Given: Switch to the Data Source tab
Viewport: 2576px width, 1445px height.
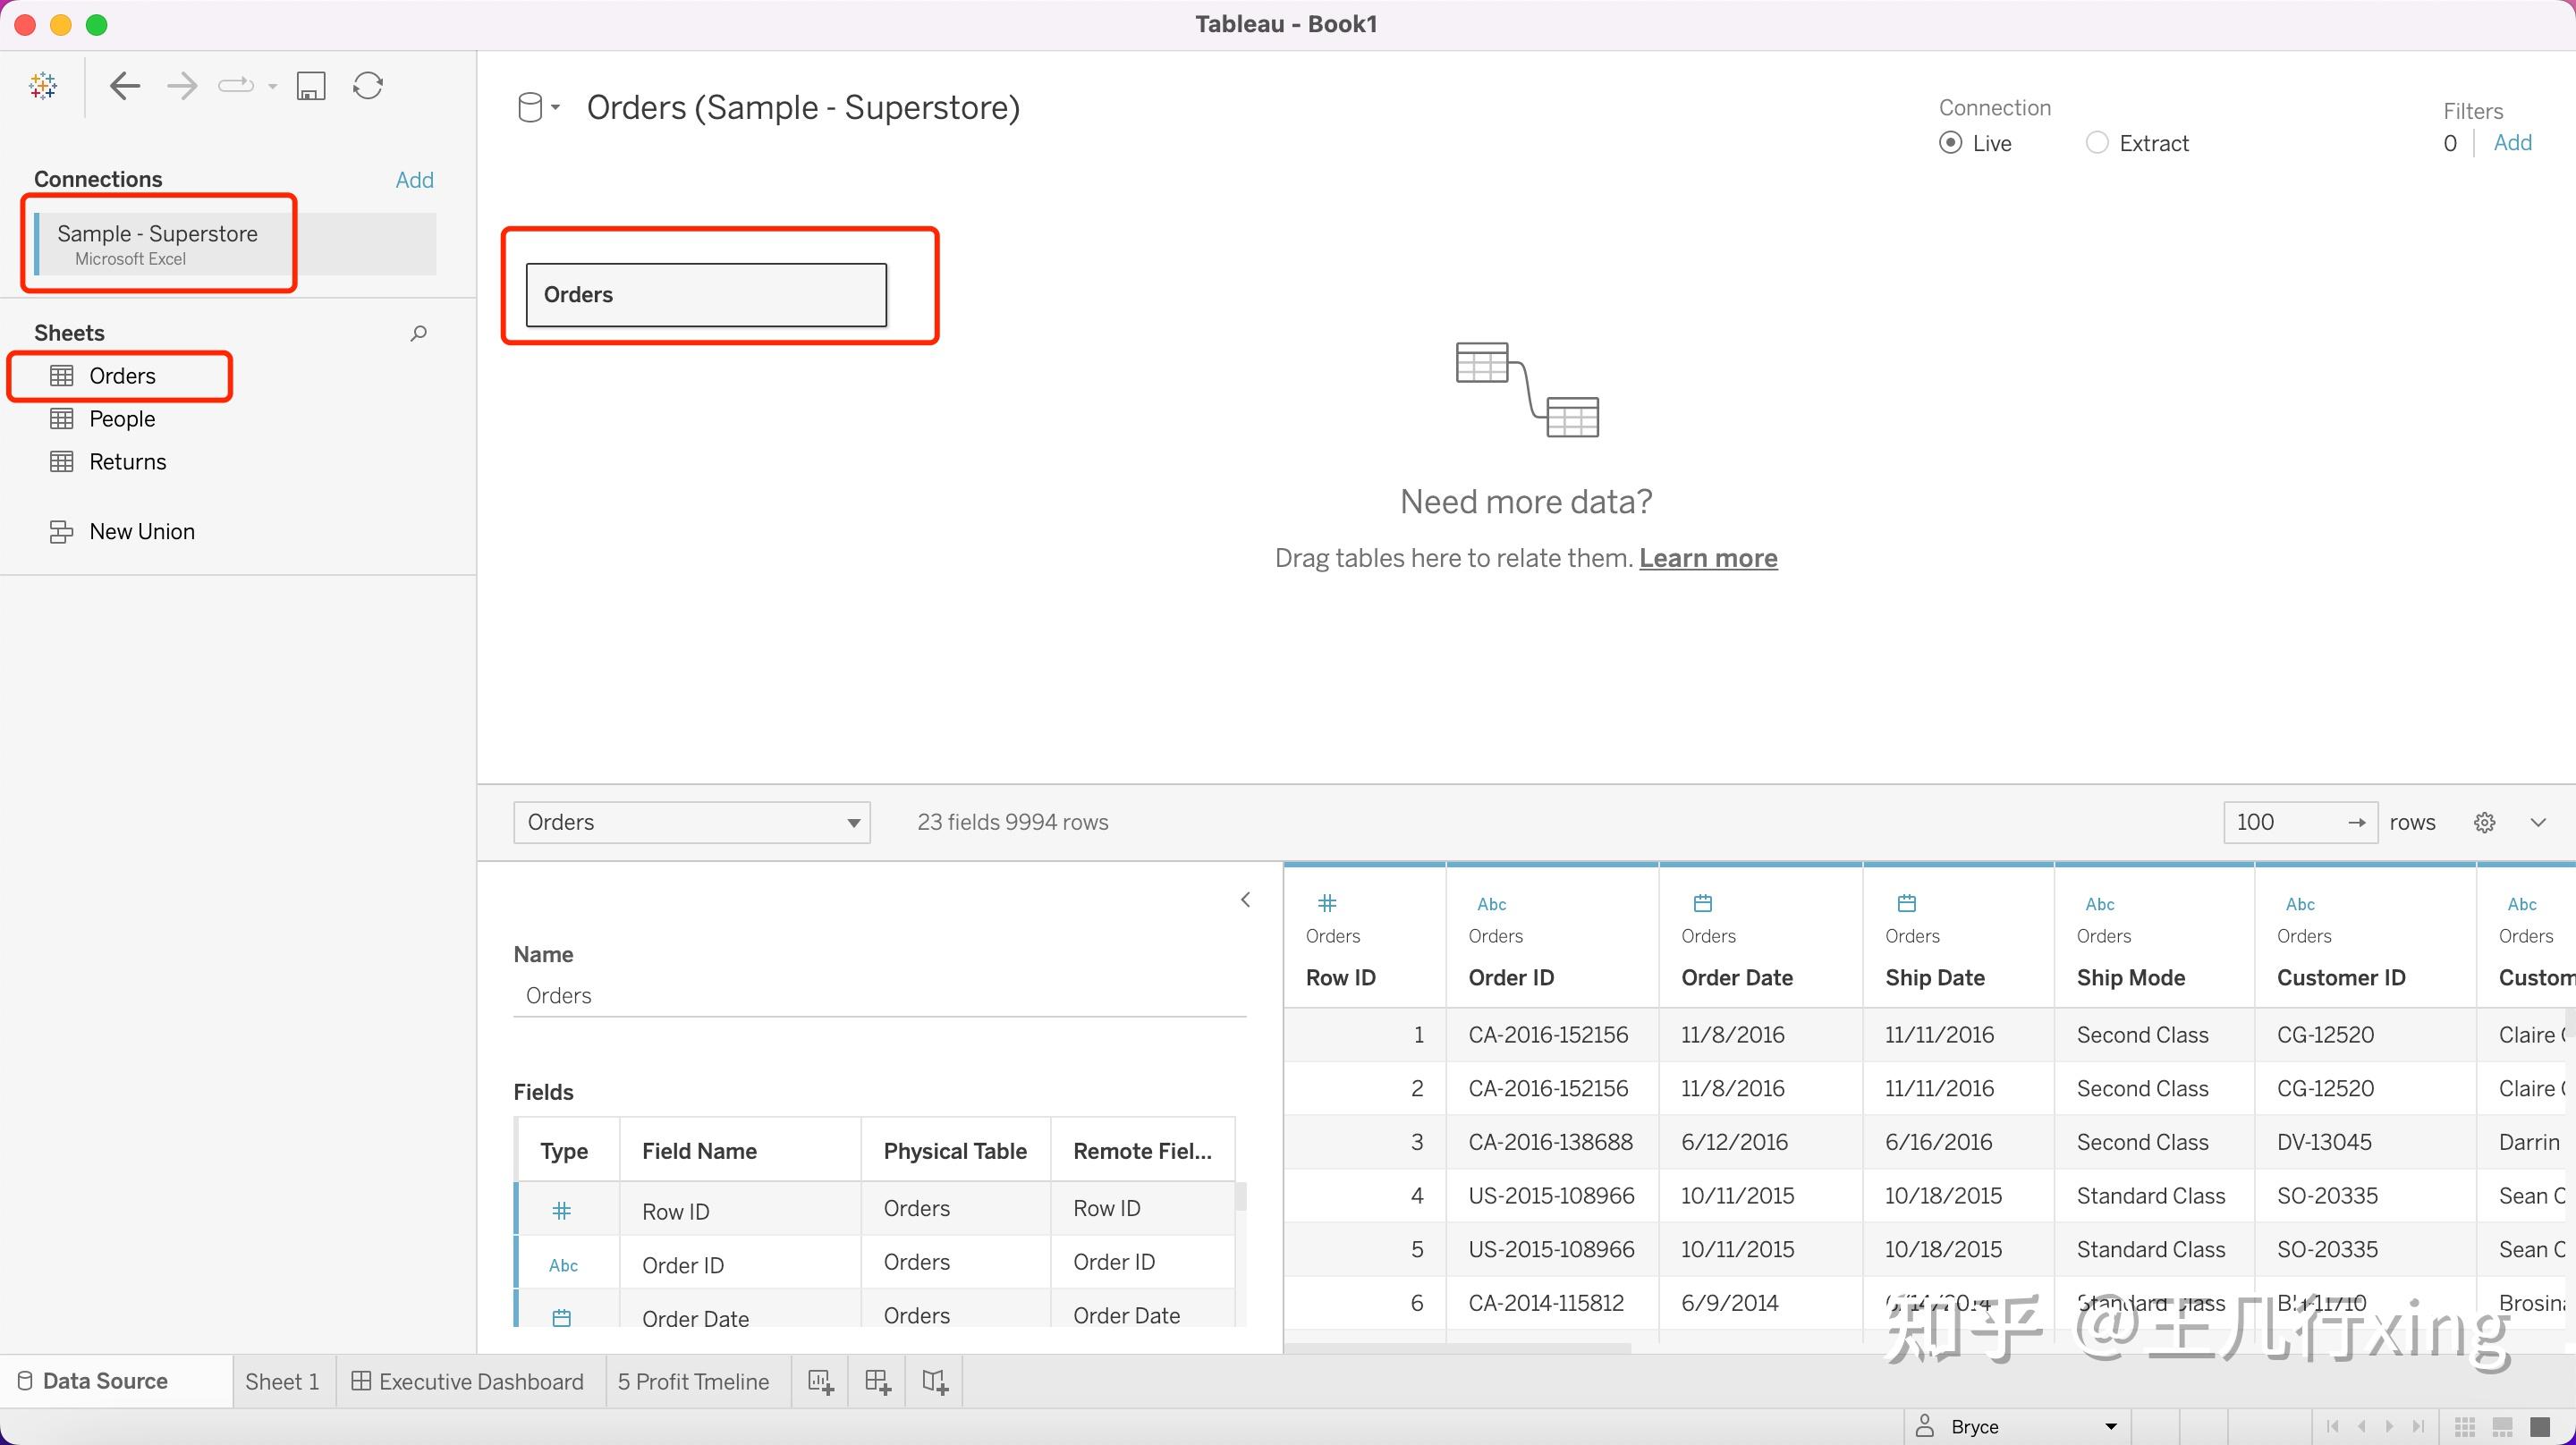Looking at the screenshot, I should point(116,1381).
